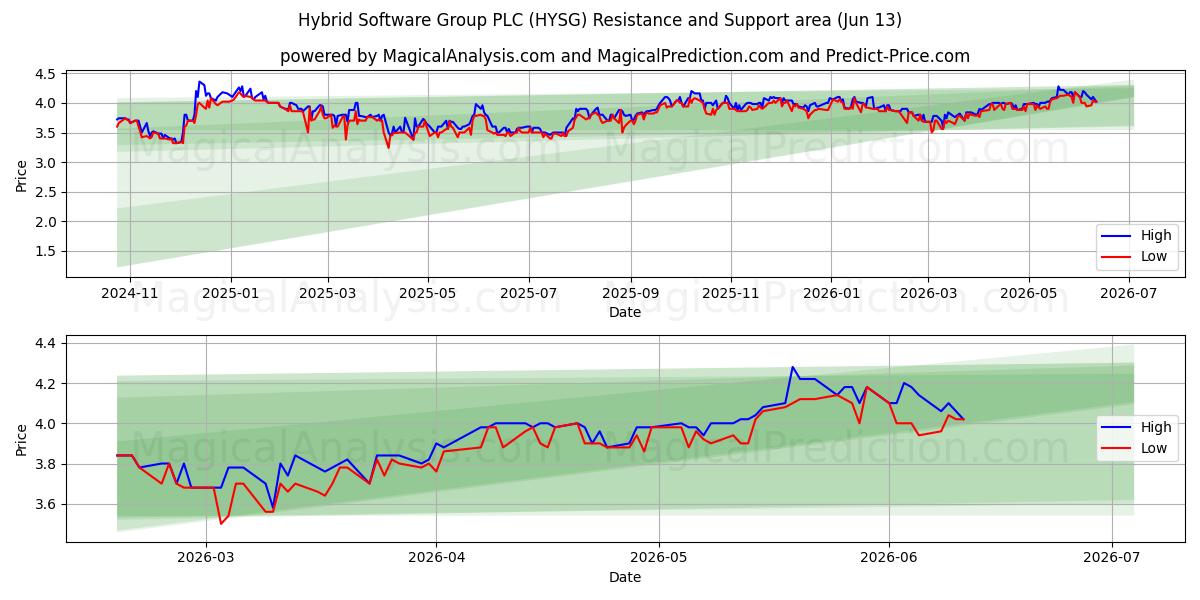Click the '3.0' y-axis tick in top chart
The height and width of the screenshot is (600, 1200).
pyautogui.click(x=47, y=163)
